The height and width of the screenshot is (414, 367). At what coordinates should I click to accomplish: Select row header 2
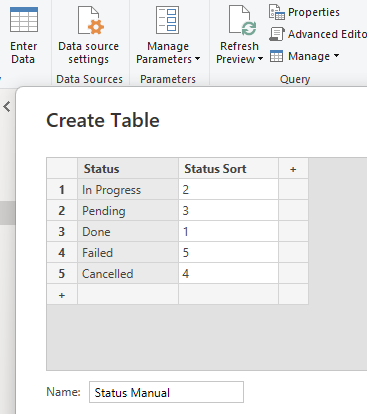pos(62,211)
